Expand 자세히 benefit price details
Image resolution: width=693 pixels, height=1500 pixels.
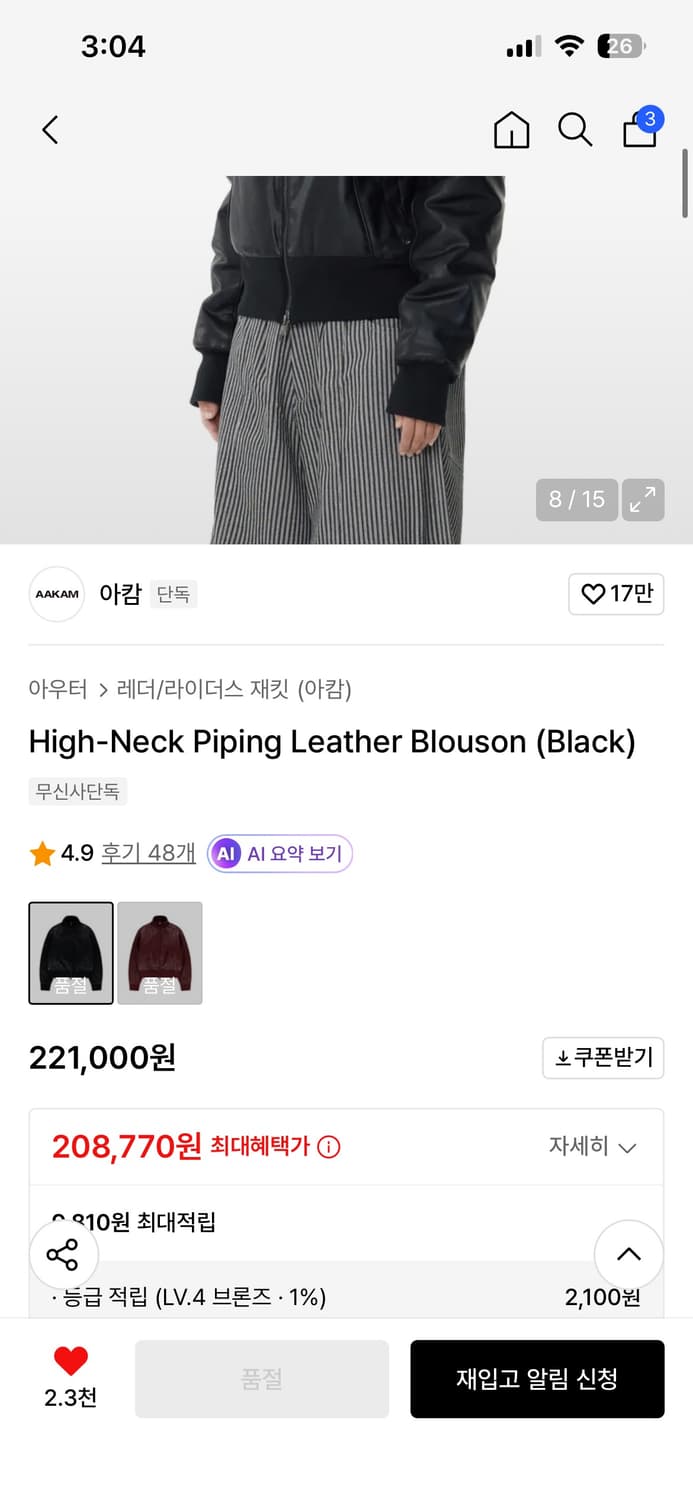(x=592, y=1146)
